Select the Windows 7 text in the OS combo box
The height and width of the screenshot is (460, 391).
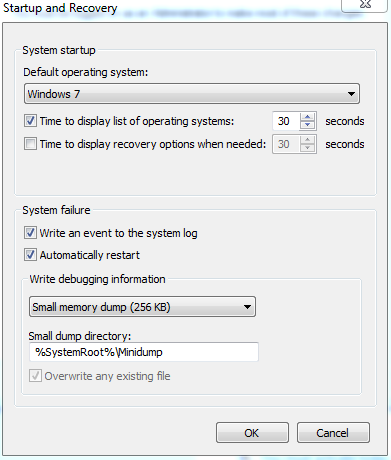click(54, 94)
